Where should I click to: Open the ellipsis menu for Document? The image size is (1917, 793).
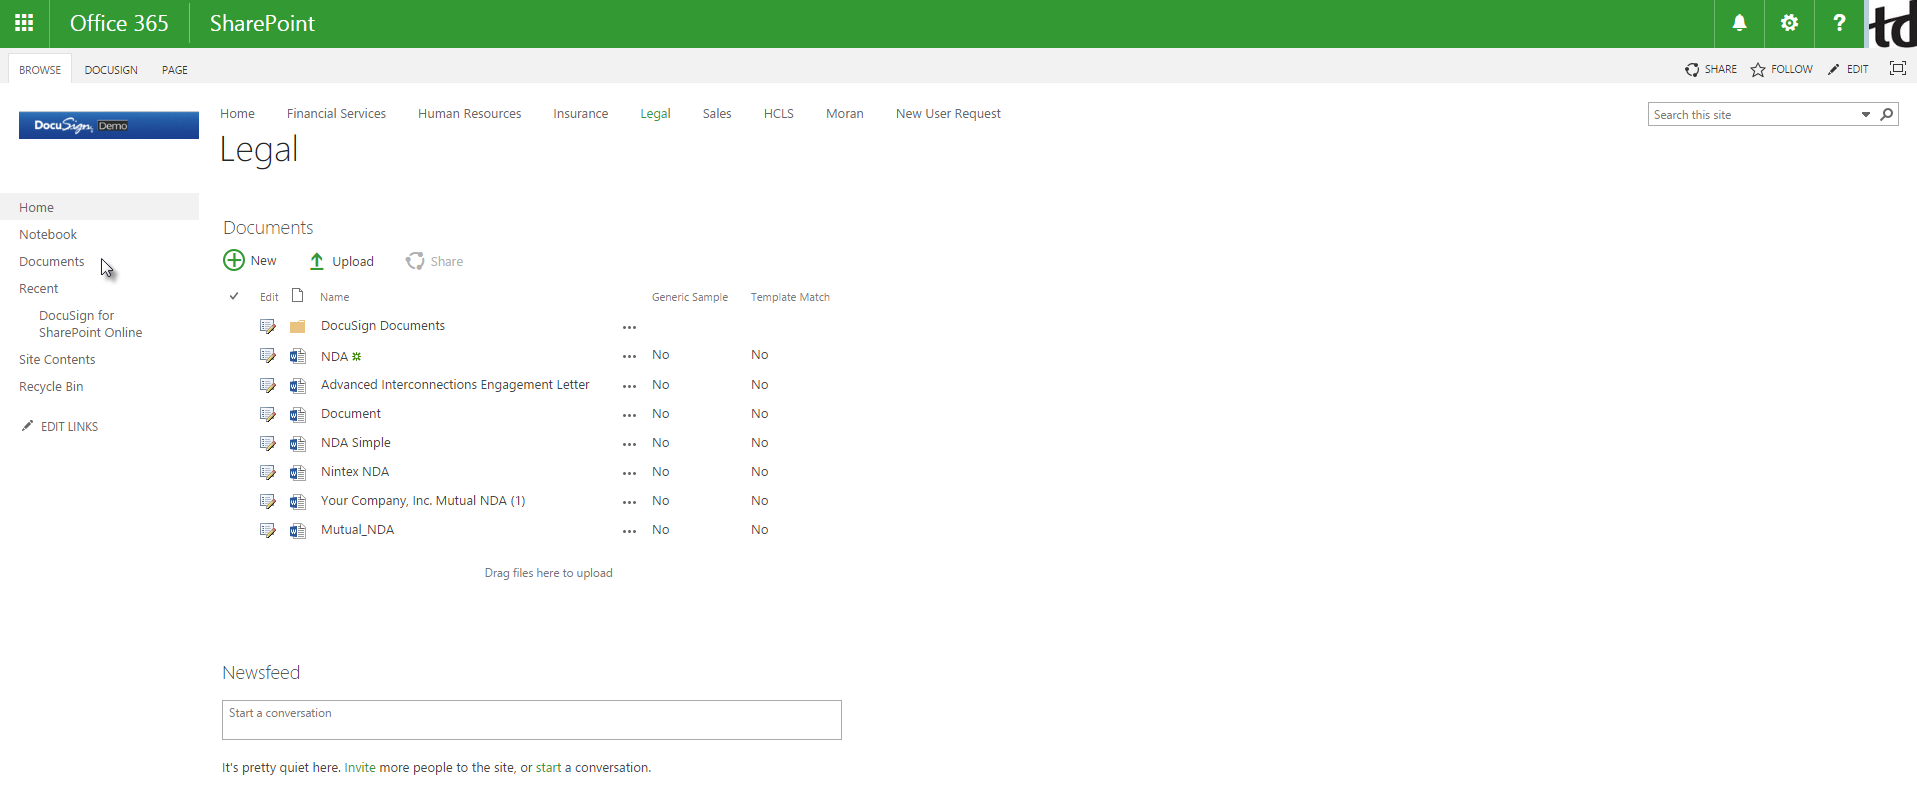click(629, 415)
